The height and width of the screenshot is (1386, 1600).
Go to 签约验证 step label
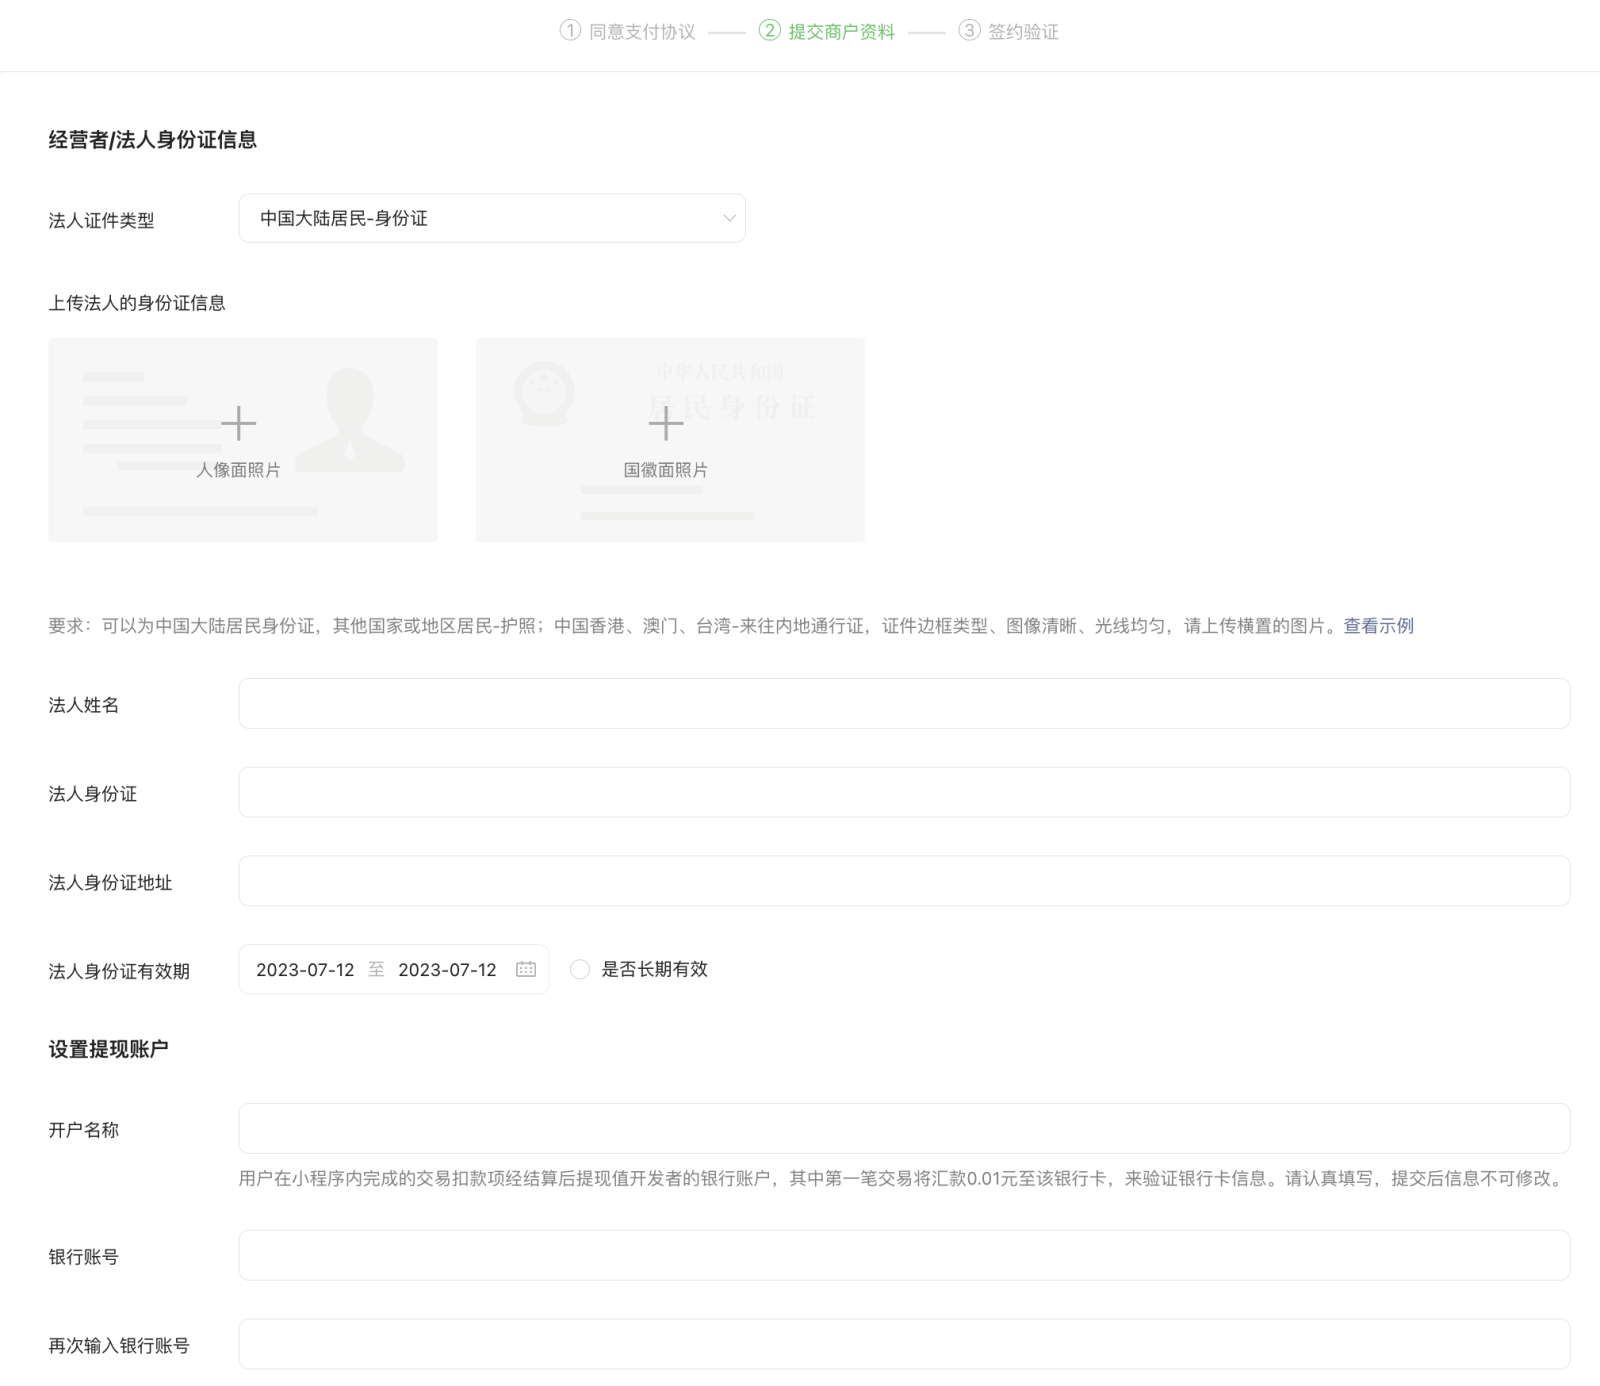[x=1023, y=32]
